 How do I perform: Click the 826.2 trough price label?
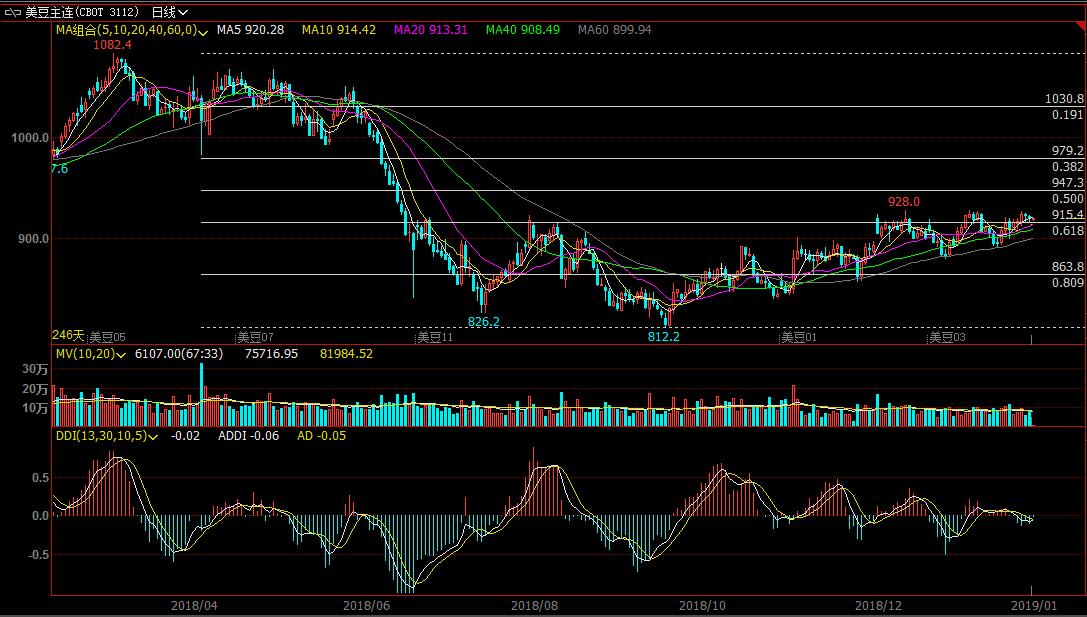(484, 321)
